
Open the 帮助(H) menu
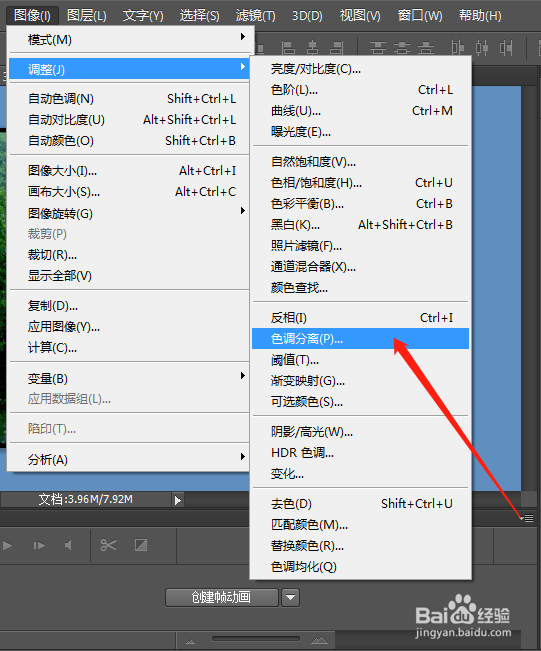click(x=480, y=16)
